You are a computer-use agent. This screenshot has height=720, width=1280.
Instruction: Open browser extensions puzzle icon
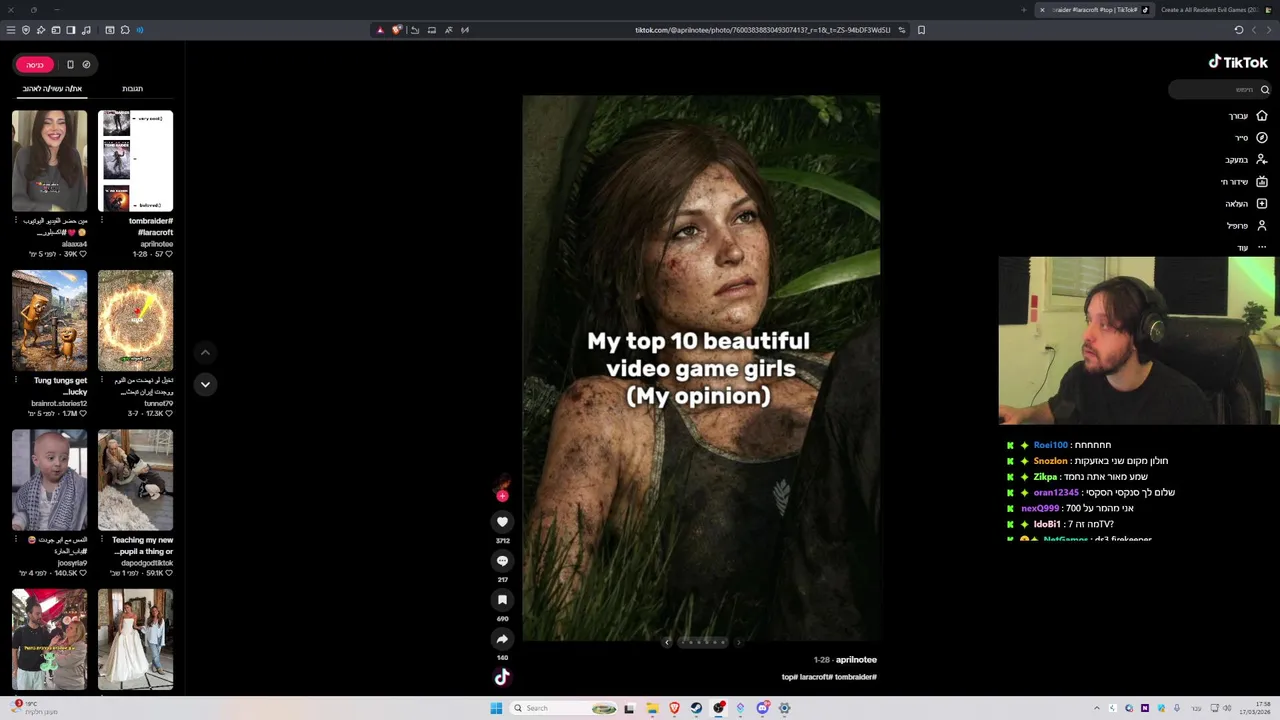125,30
